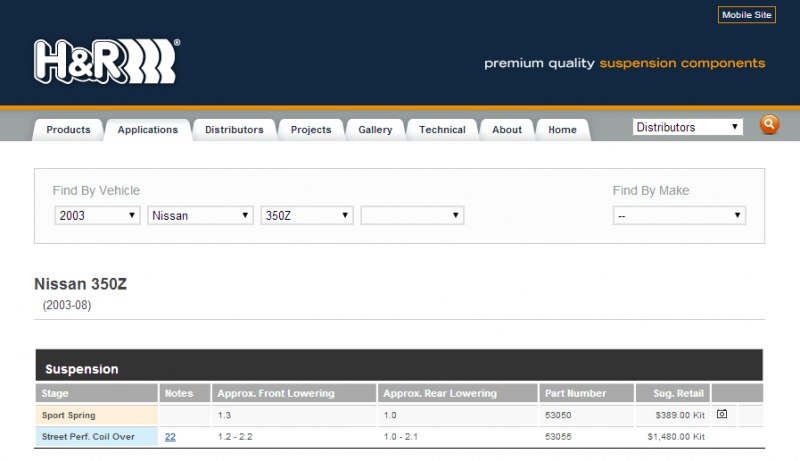This screenshot has height=461, width=800.
Task: Click the Find By Vehicle label
Action: pyautogui.click(x=96, y=190)
